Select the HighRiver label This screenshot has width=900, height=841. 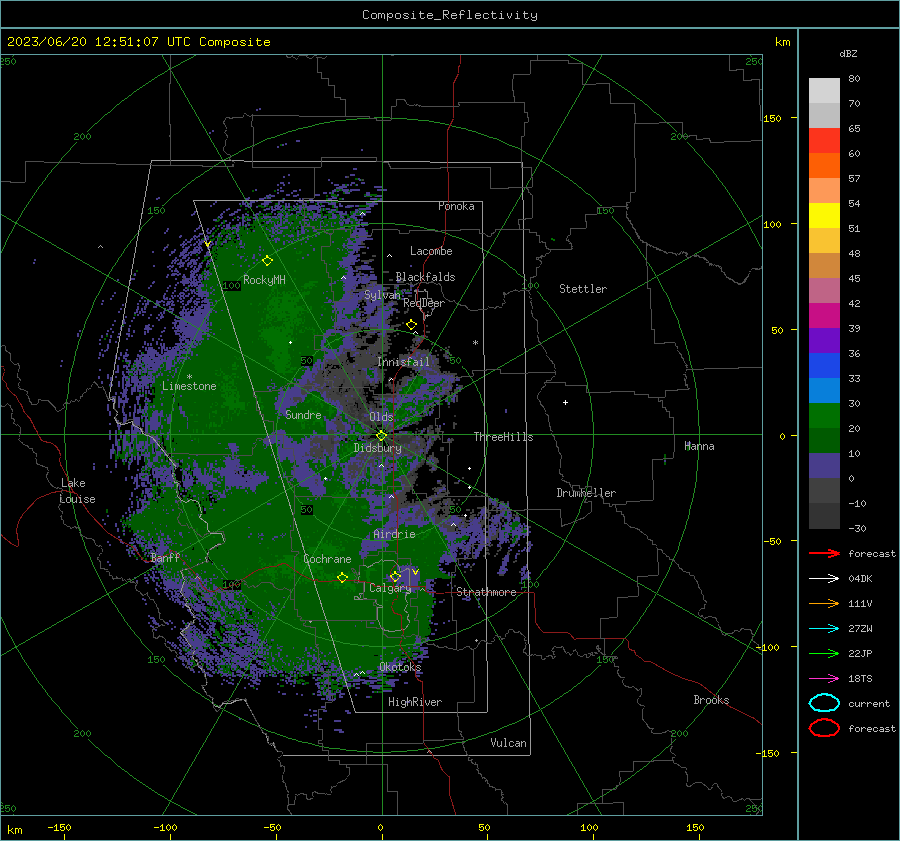415,702
